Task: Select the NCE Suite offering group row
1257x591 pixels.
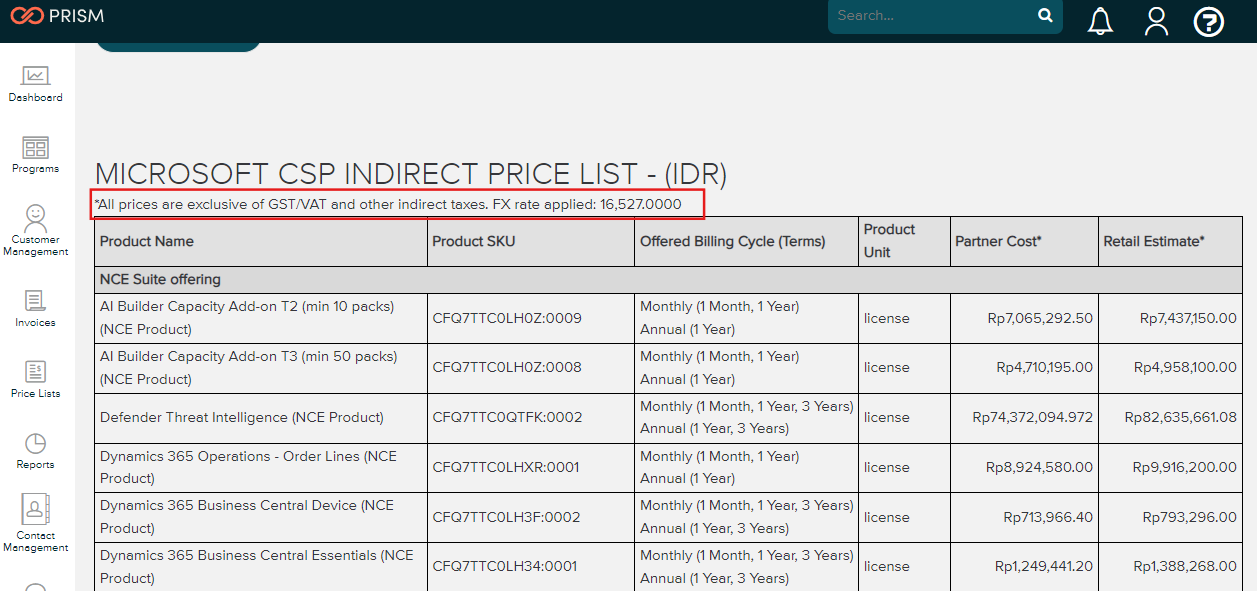Action: pos(669,280)
